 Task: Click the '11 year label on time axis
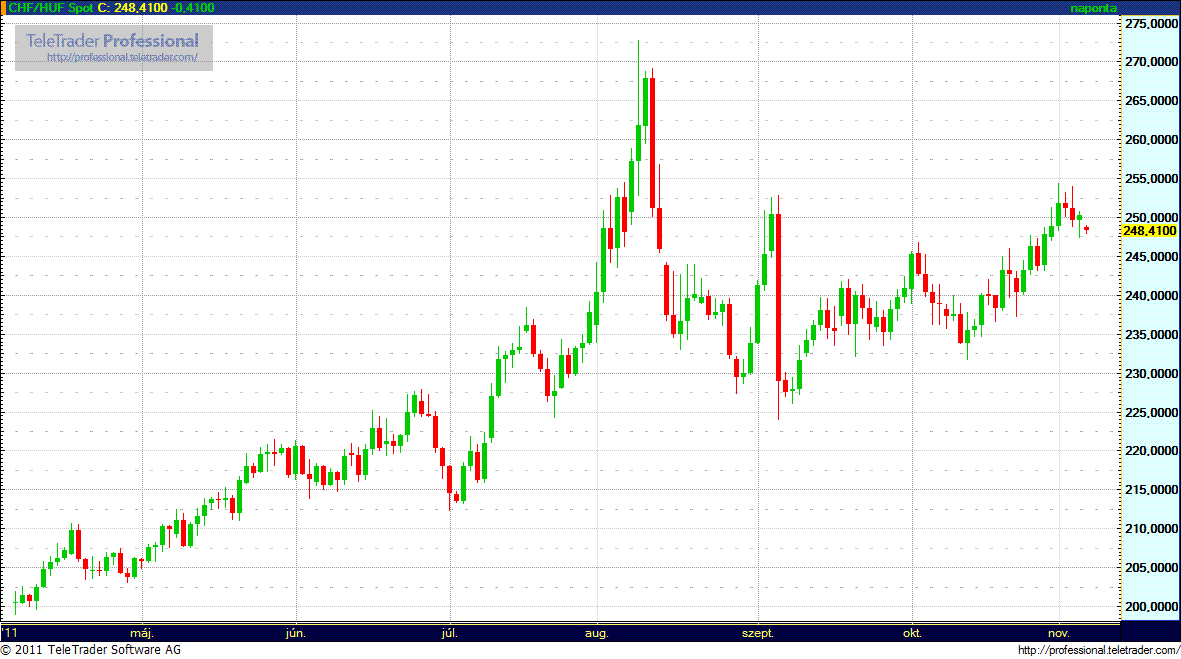[10, 633]
